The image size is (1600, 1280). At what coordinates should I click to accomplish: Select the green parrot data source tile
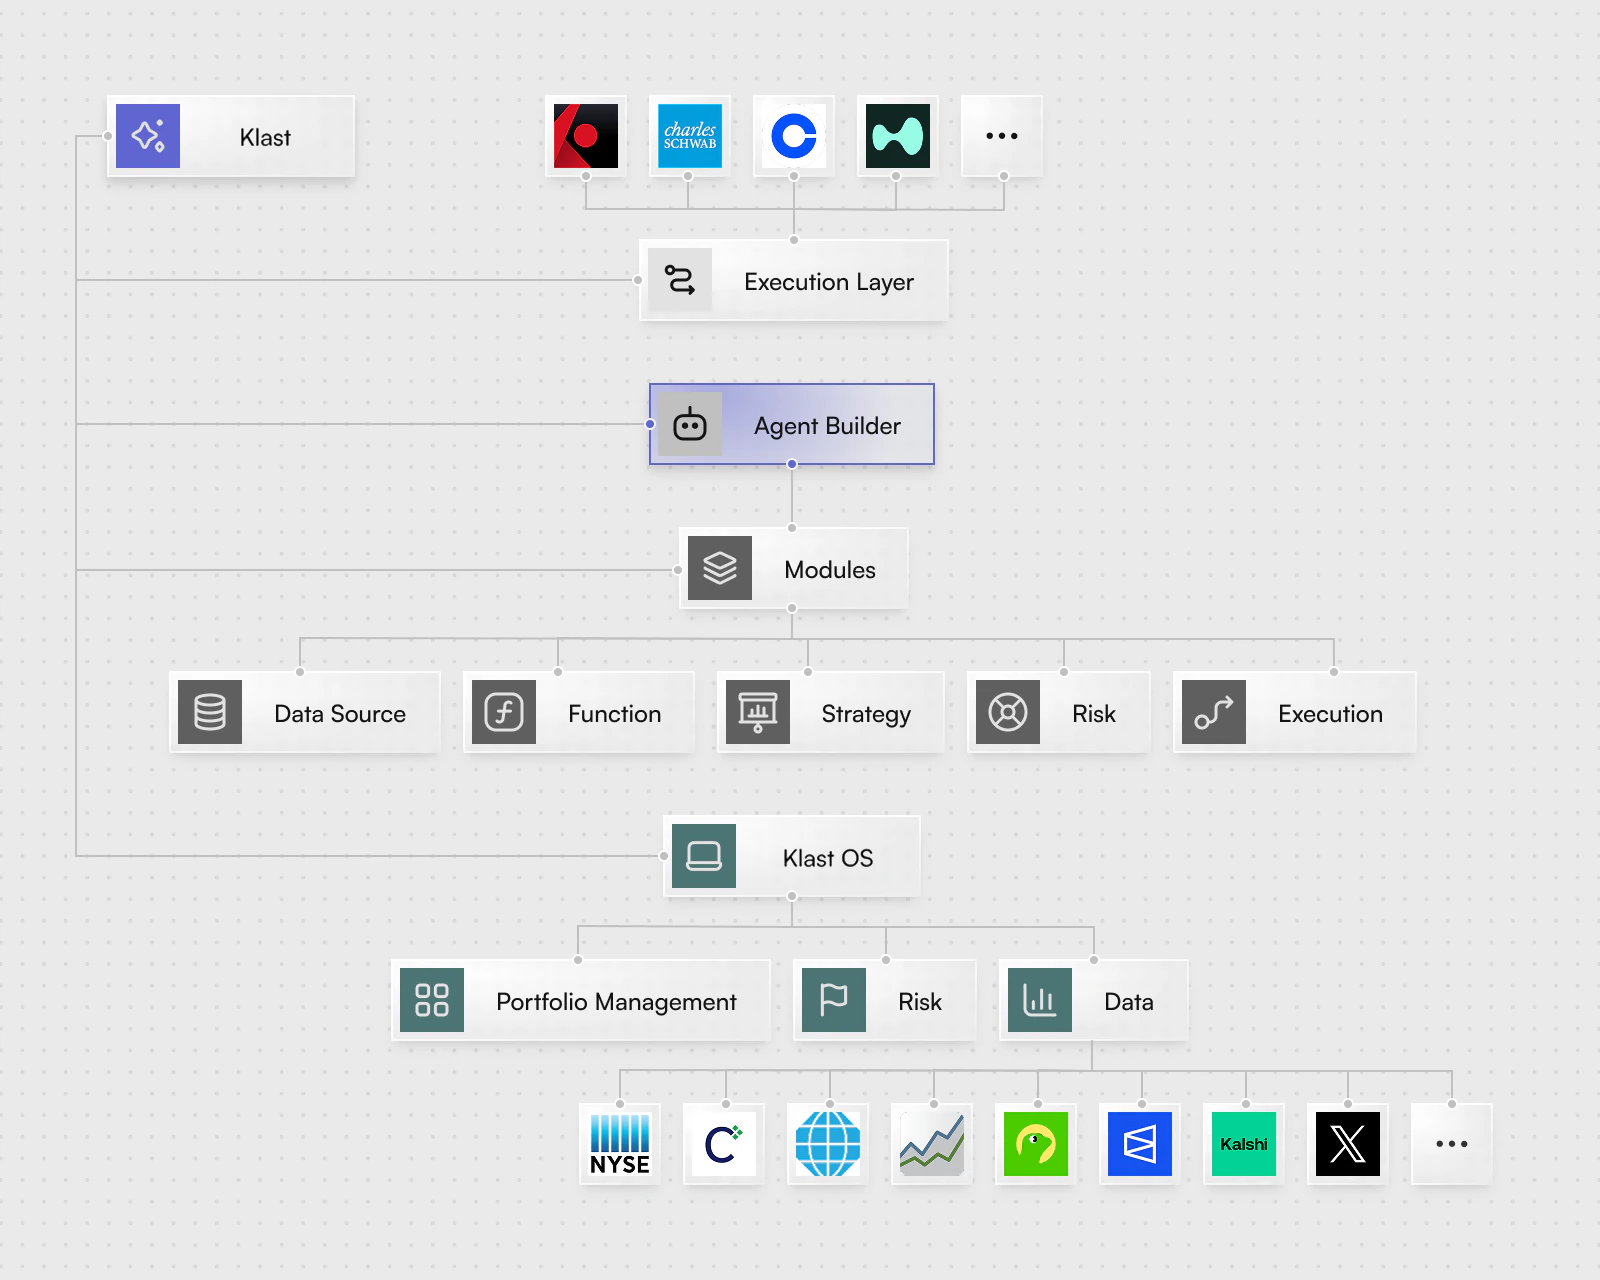point(1036,1144)
